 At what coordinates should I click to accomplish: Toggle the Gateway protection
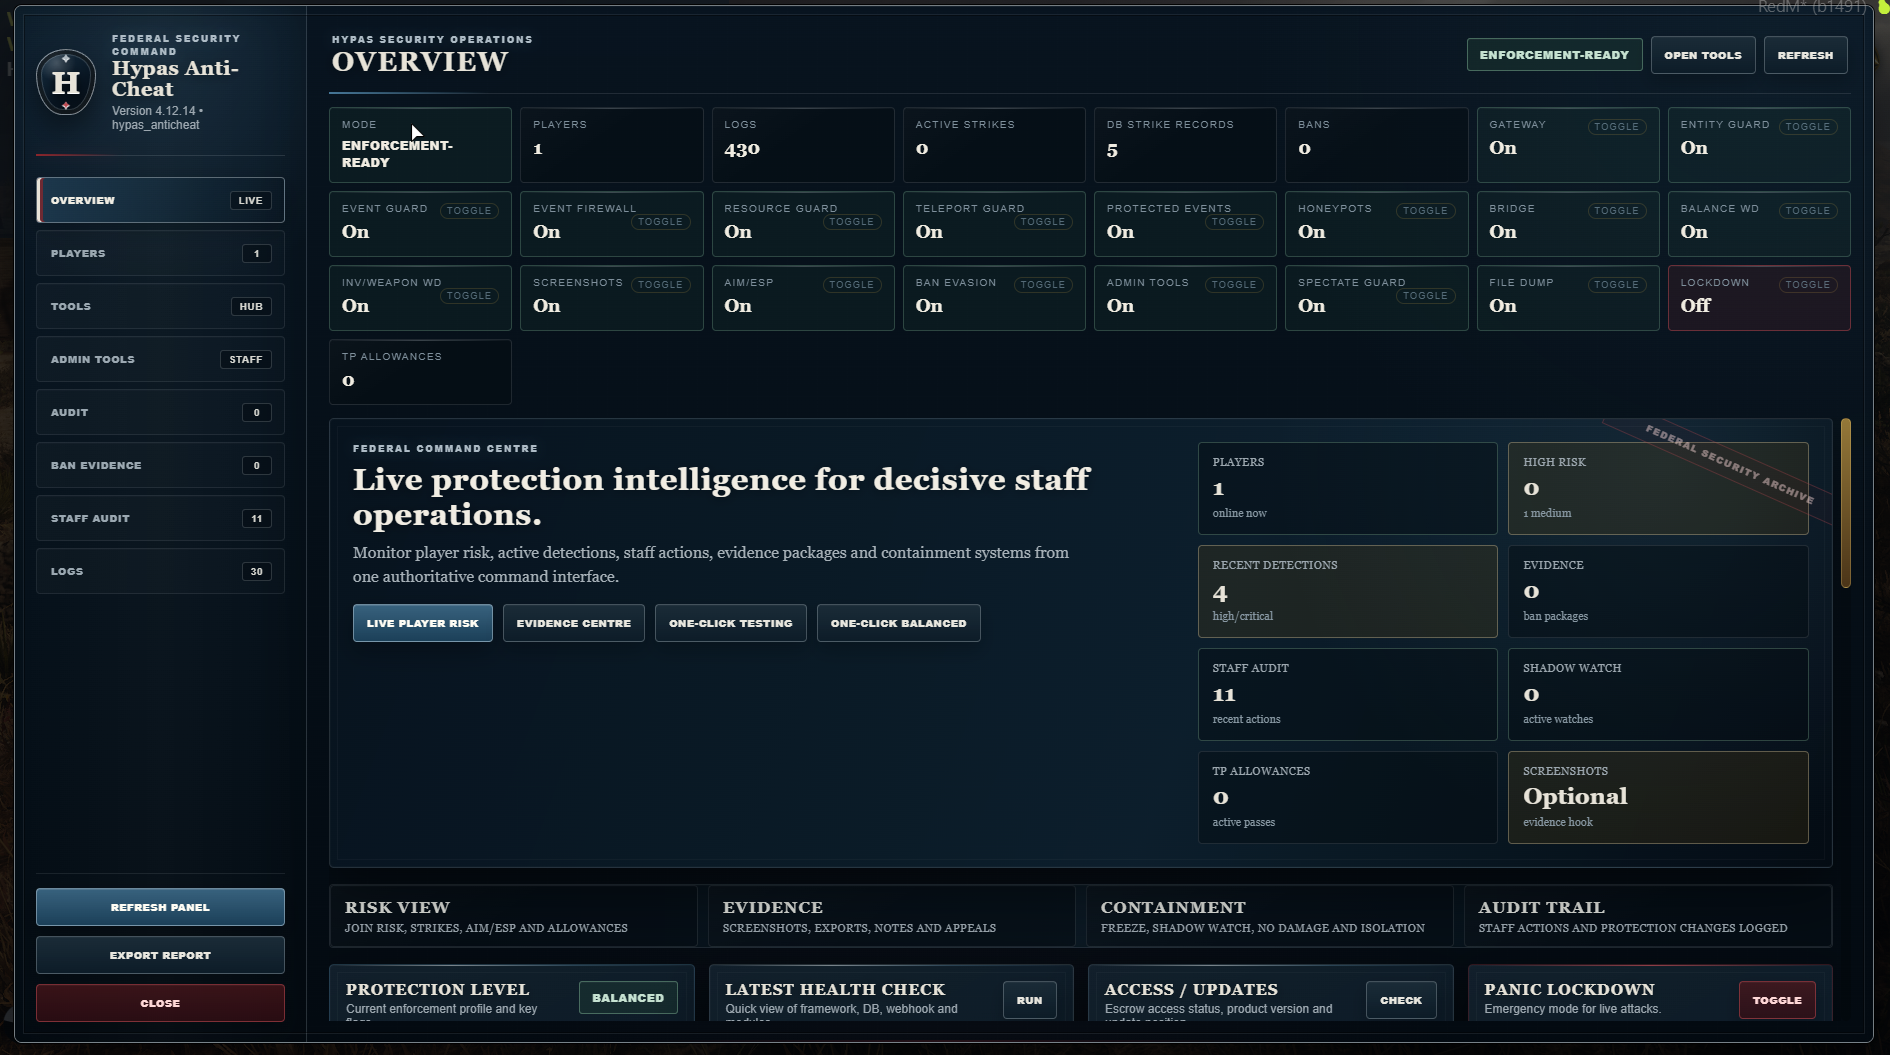coord(1616,127)
